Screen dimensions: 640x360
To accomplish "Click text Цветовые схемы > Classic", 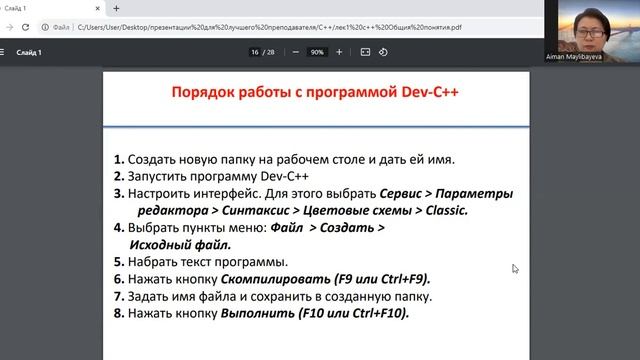I will coord(385,211).
